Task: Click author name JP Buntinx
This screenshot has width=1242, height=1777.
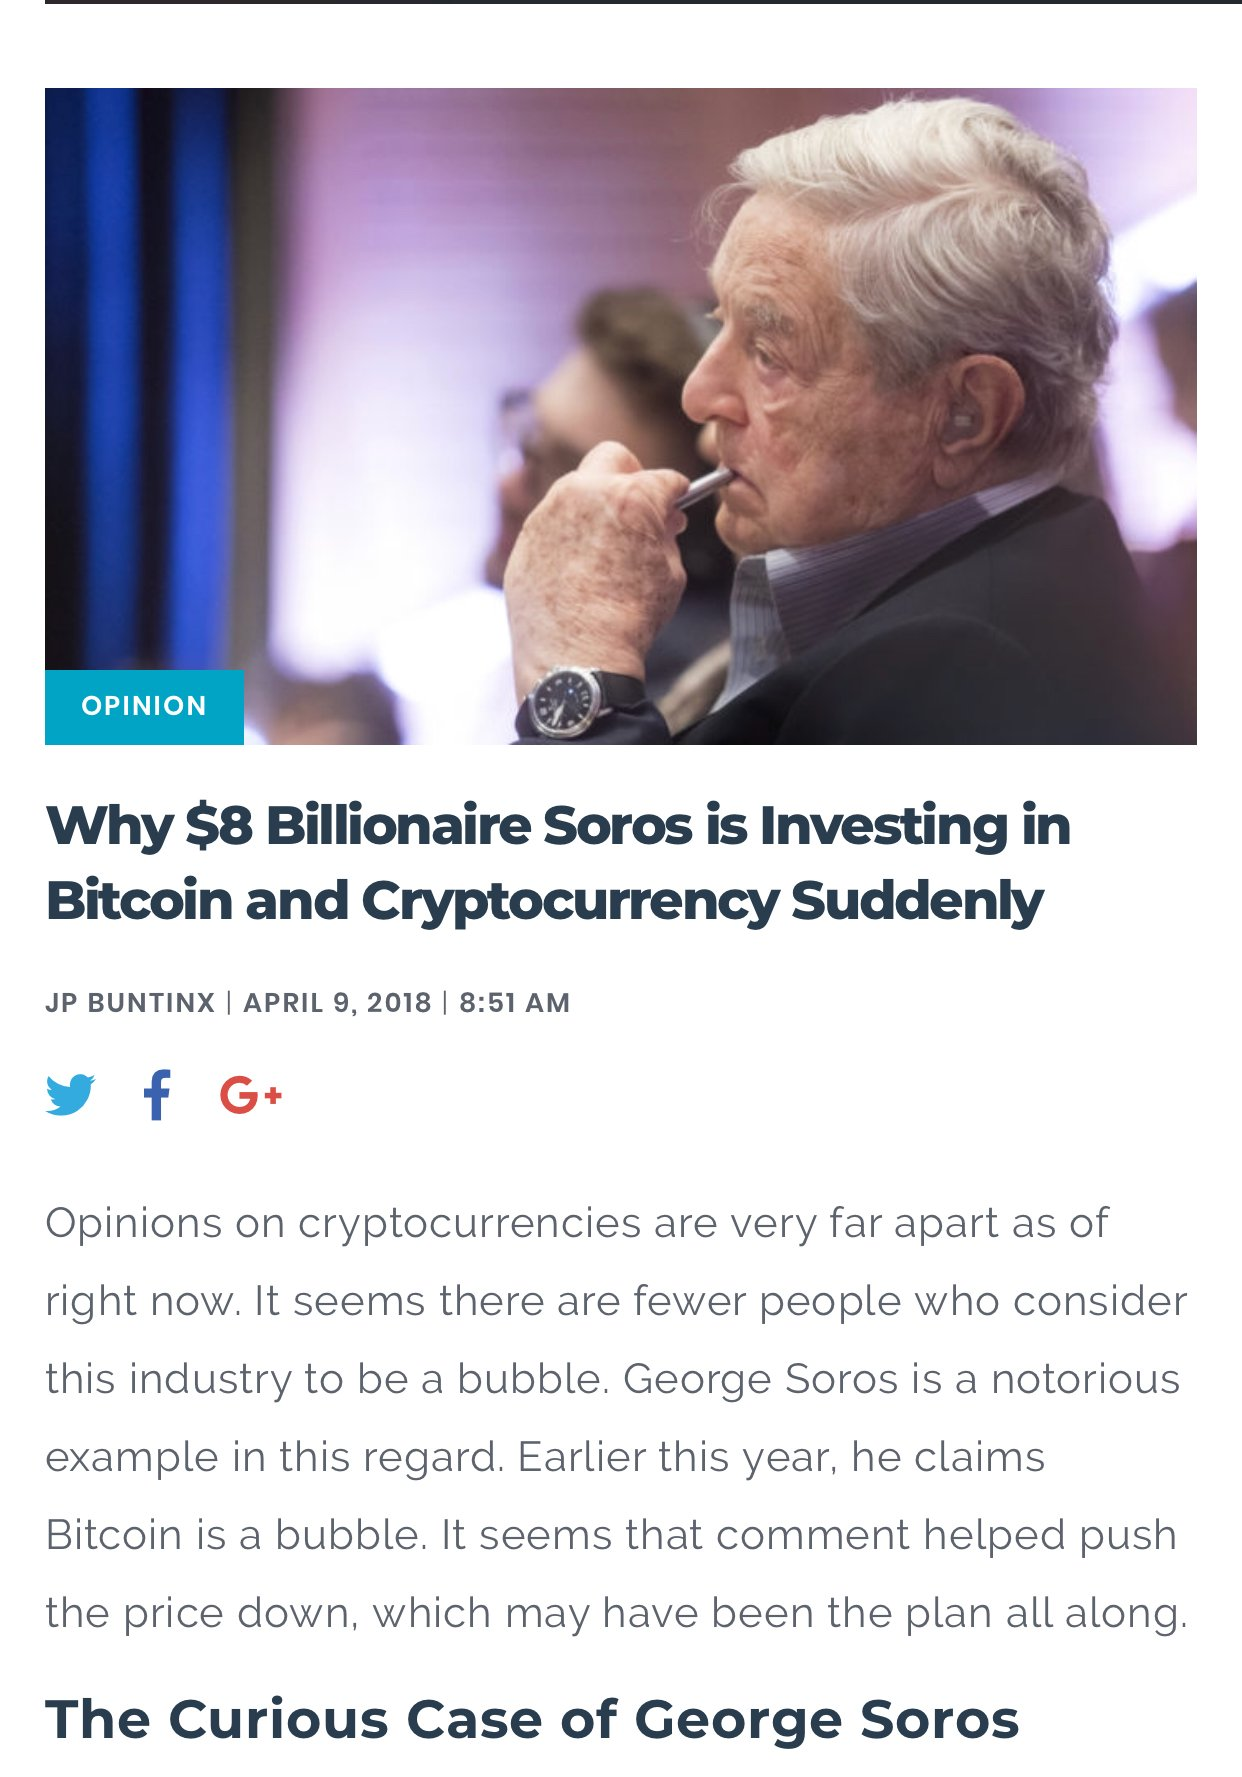Action: 130,1003
